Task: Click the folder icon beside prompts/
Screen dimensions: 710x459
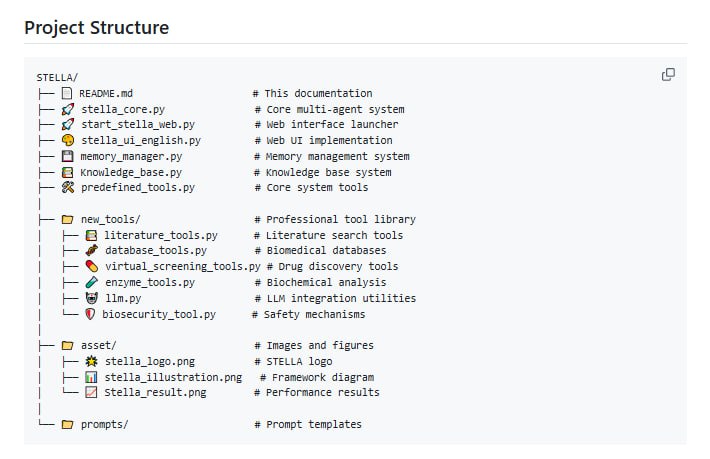Action: click(68, 424)
